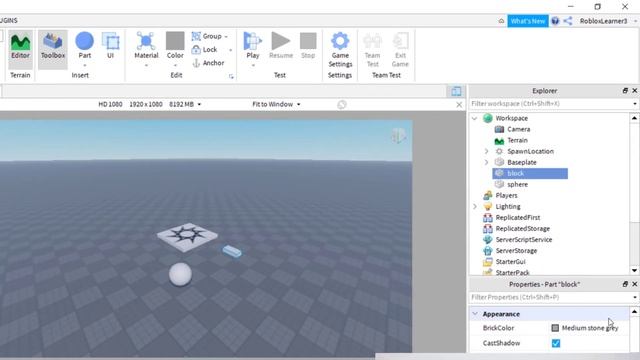Click the BrickColor Medium stone grey swatch
The image size is (640, 360).
[x=555, y=328]
